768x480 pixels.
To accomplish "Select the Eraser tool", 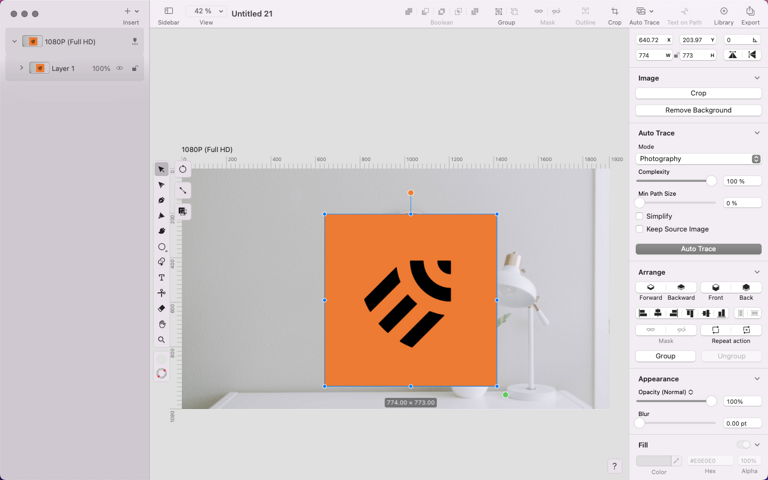I will [x=161, y=309].
